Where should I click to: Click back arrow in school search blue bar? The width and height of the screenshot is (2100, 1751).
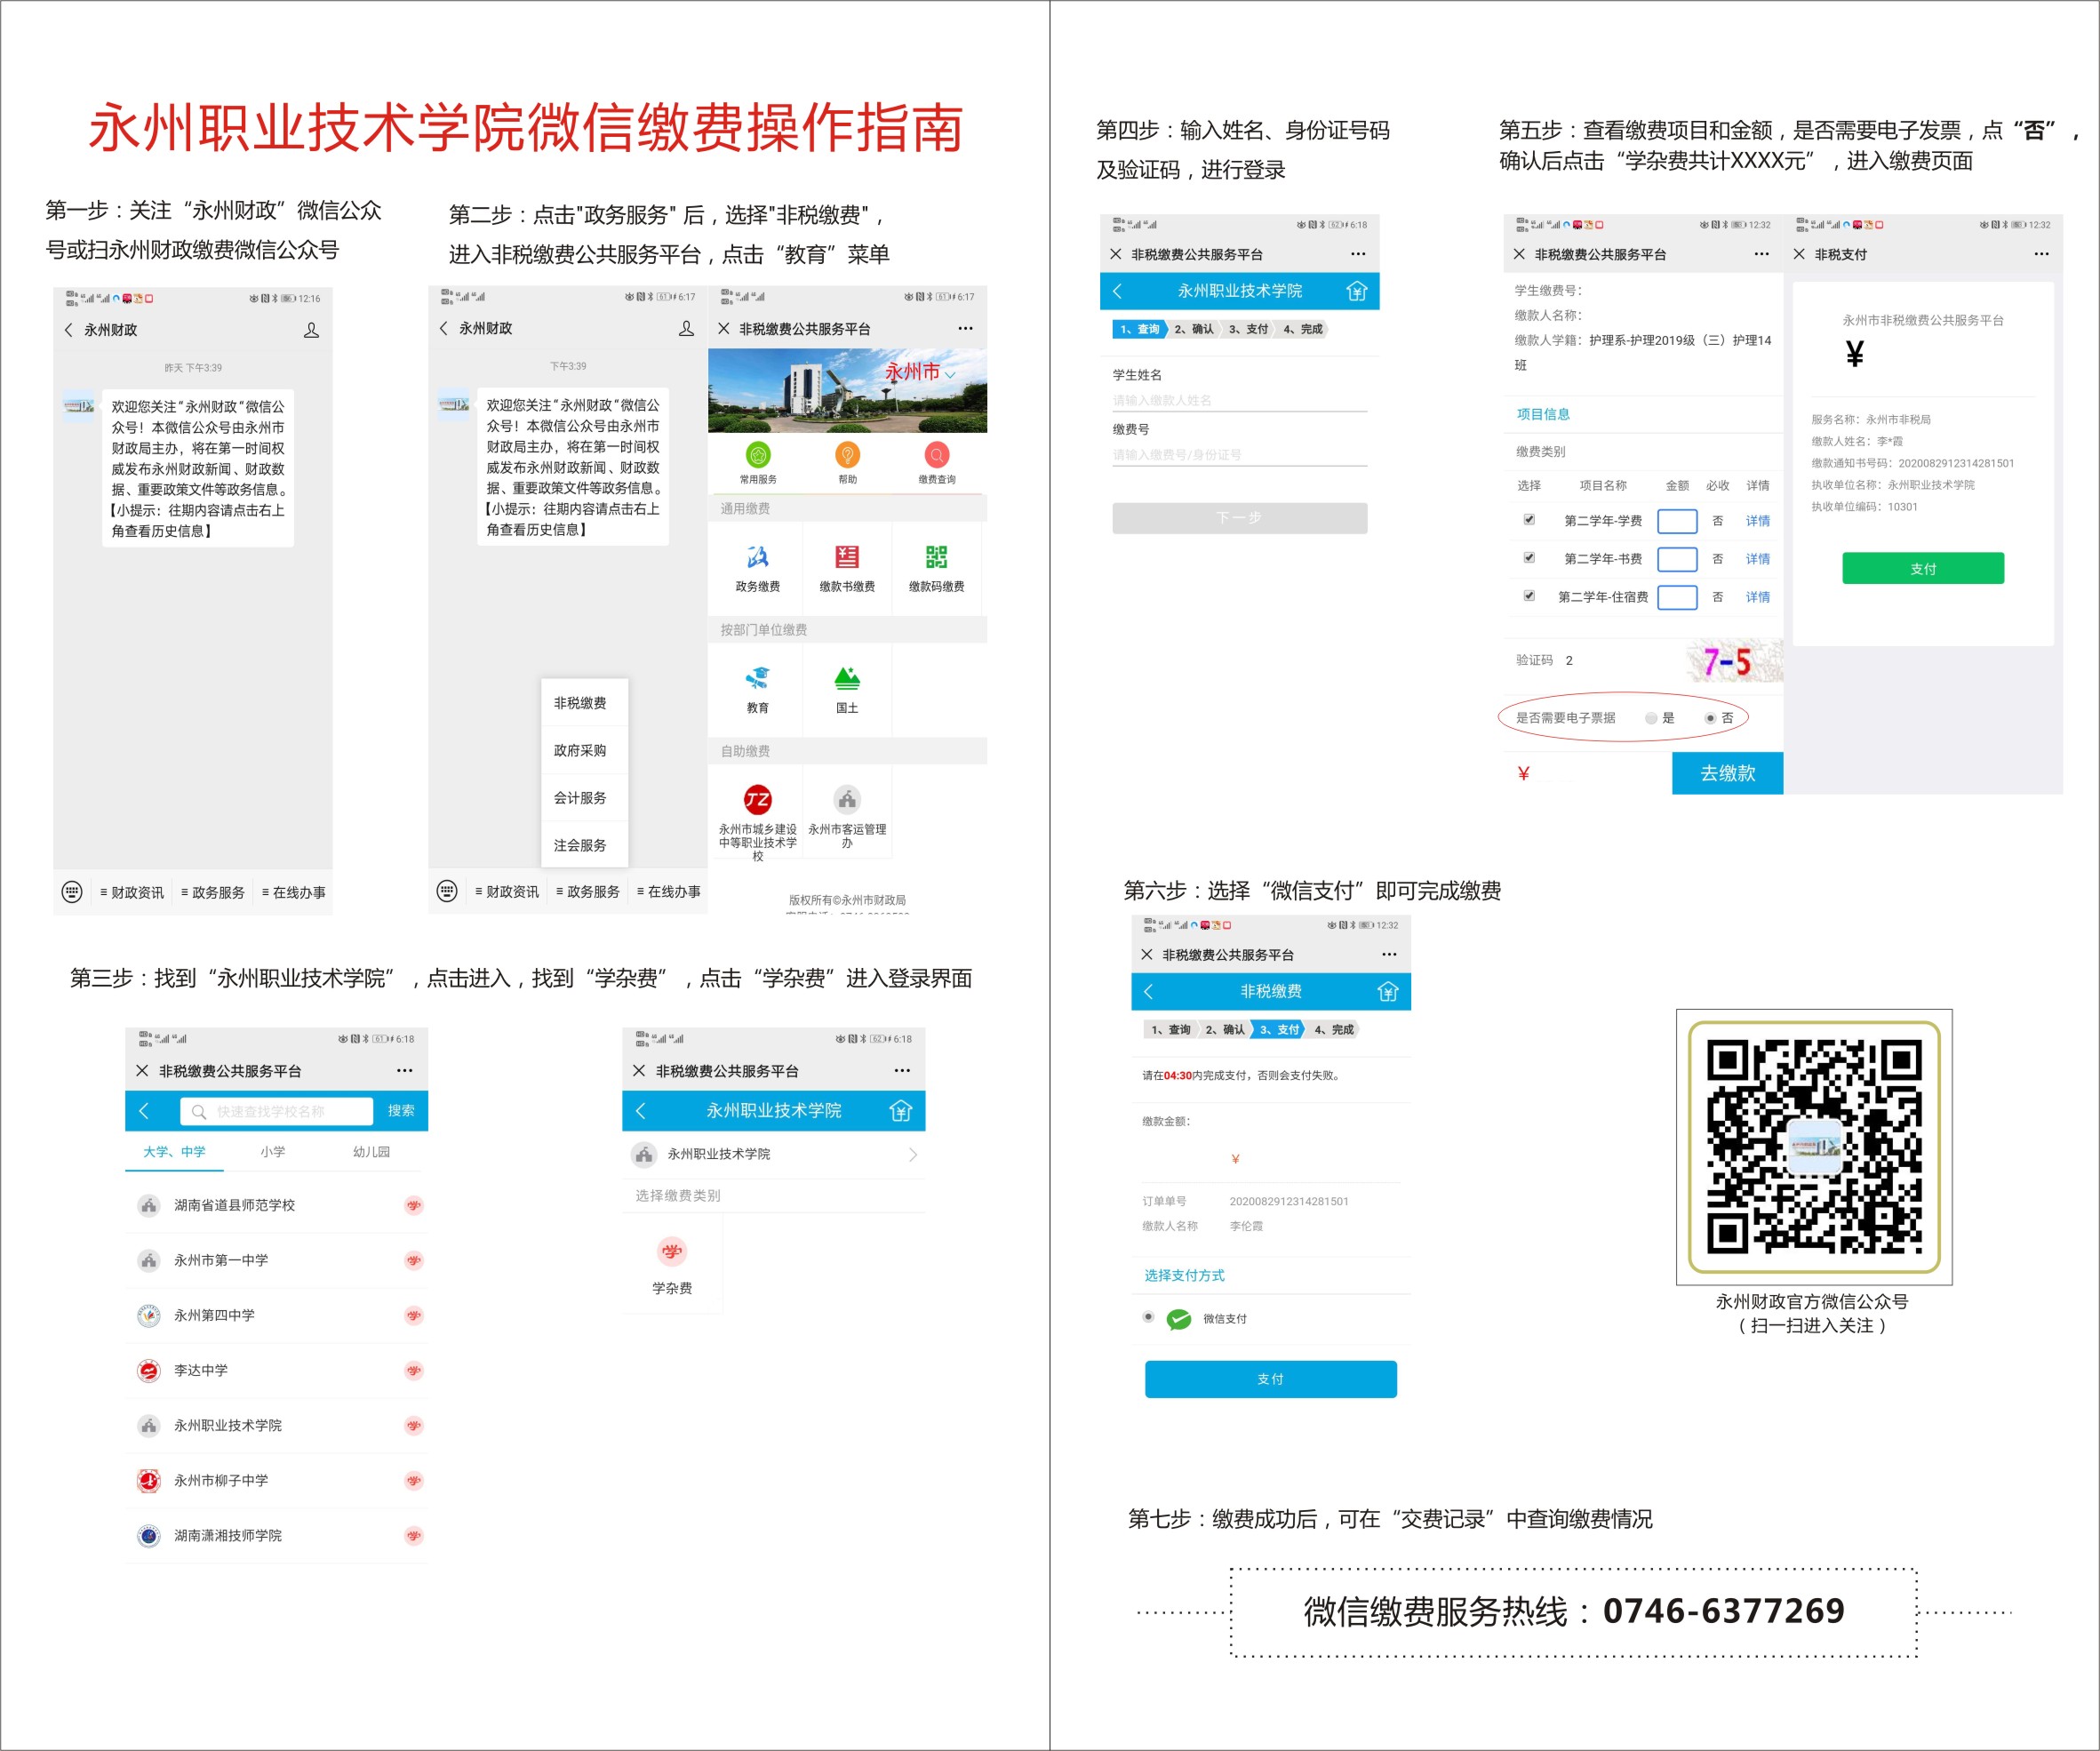pos(145,1111)
